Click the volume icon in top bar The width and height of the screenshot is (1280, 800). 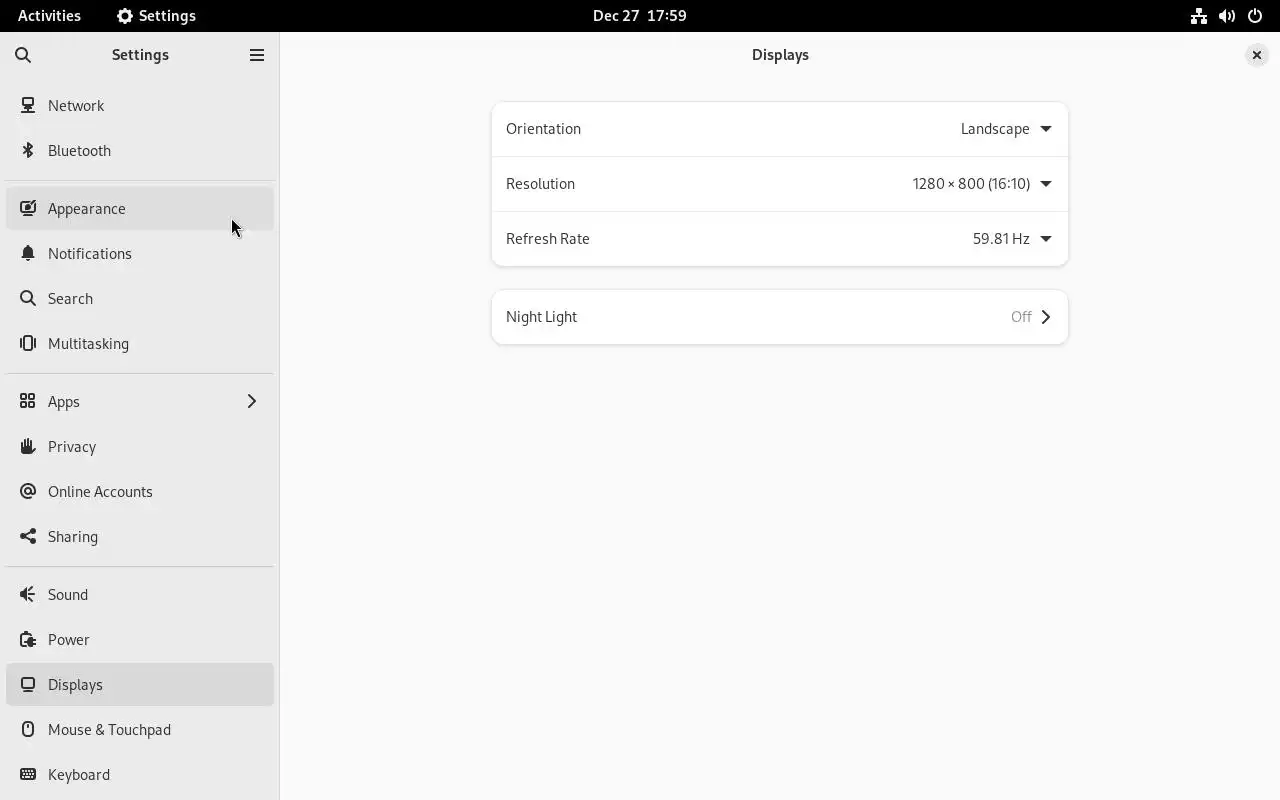point(1227,16)
